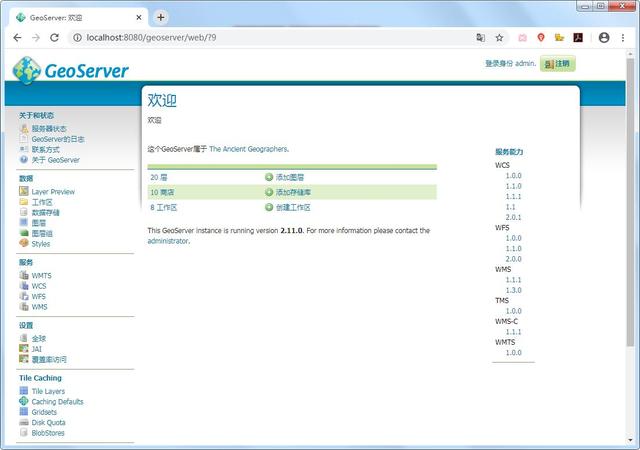Viewport: 640px width, 450px height.
Task: Click the WMTS service icon
Action: [x=24, y=275]
